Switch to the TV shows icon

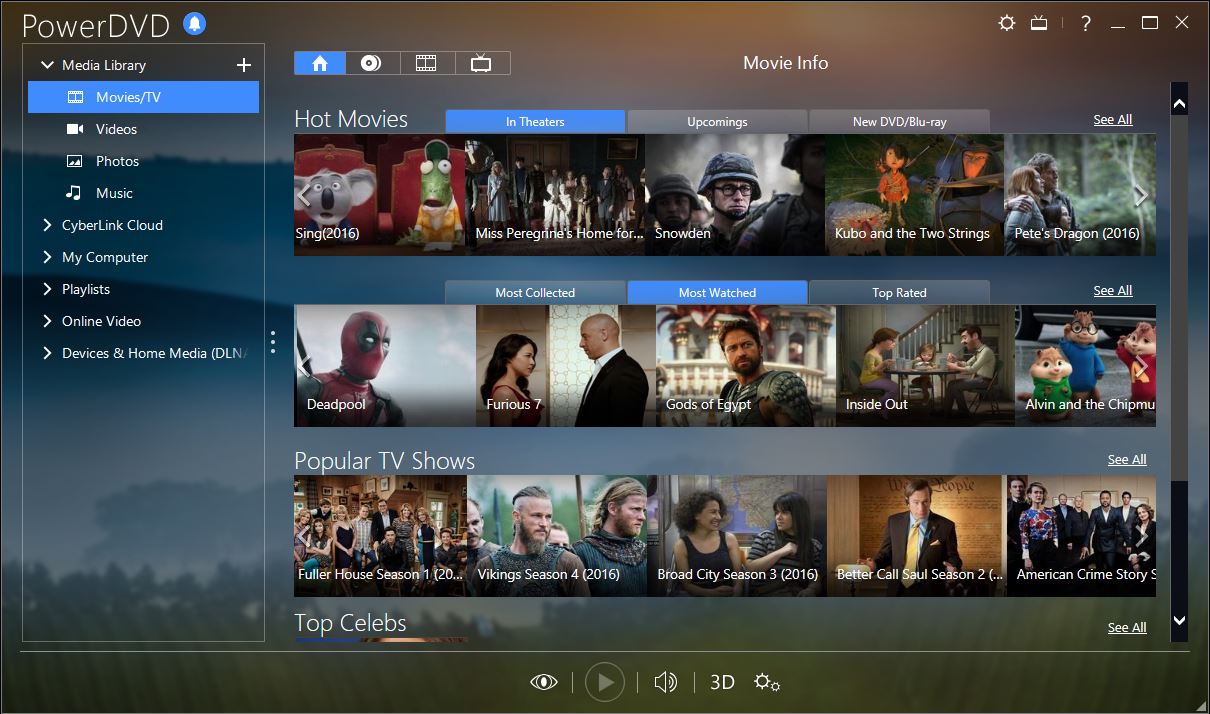point(481,63)
